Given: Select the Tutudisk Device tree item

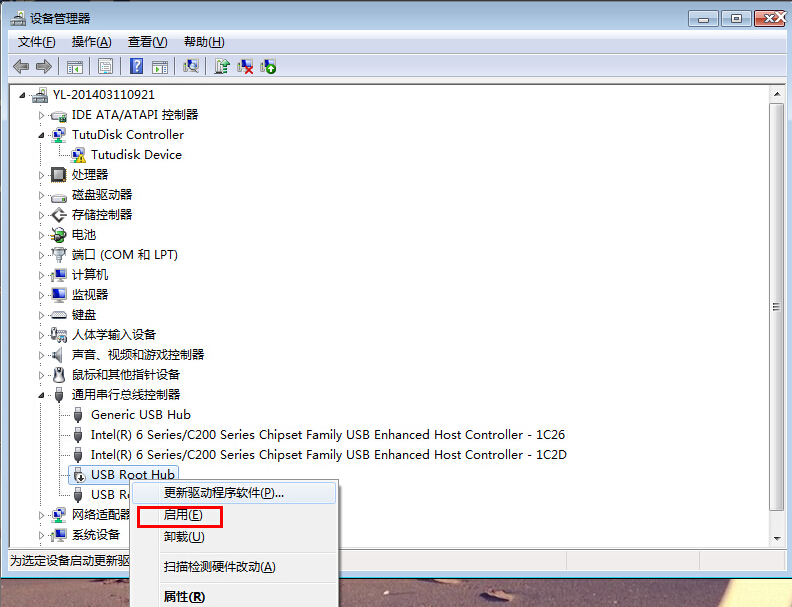Looking at the screenshot, I should coord(136,155).
